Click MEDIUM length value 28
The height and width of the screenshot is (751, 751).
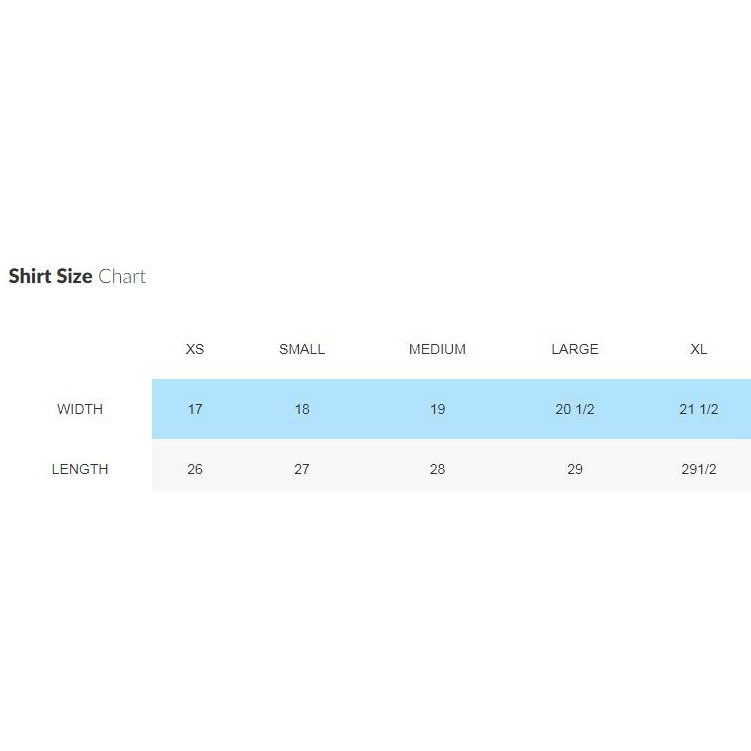click(437, 469)
